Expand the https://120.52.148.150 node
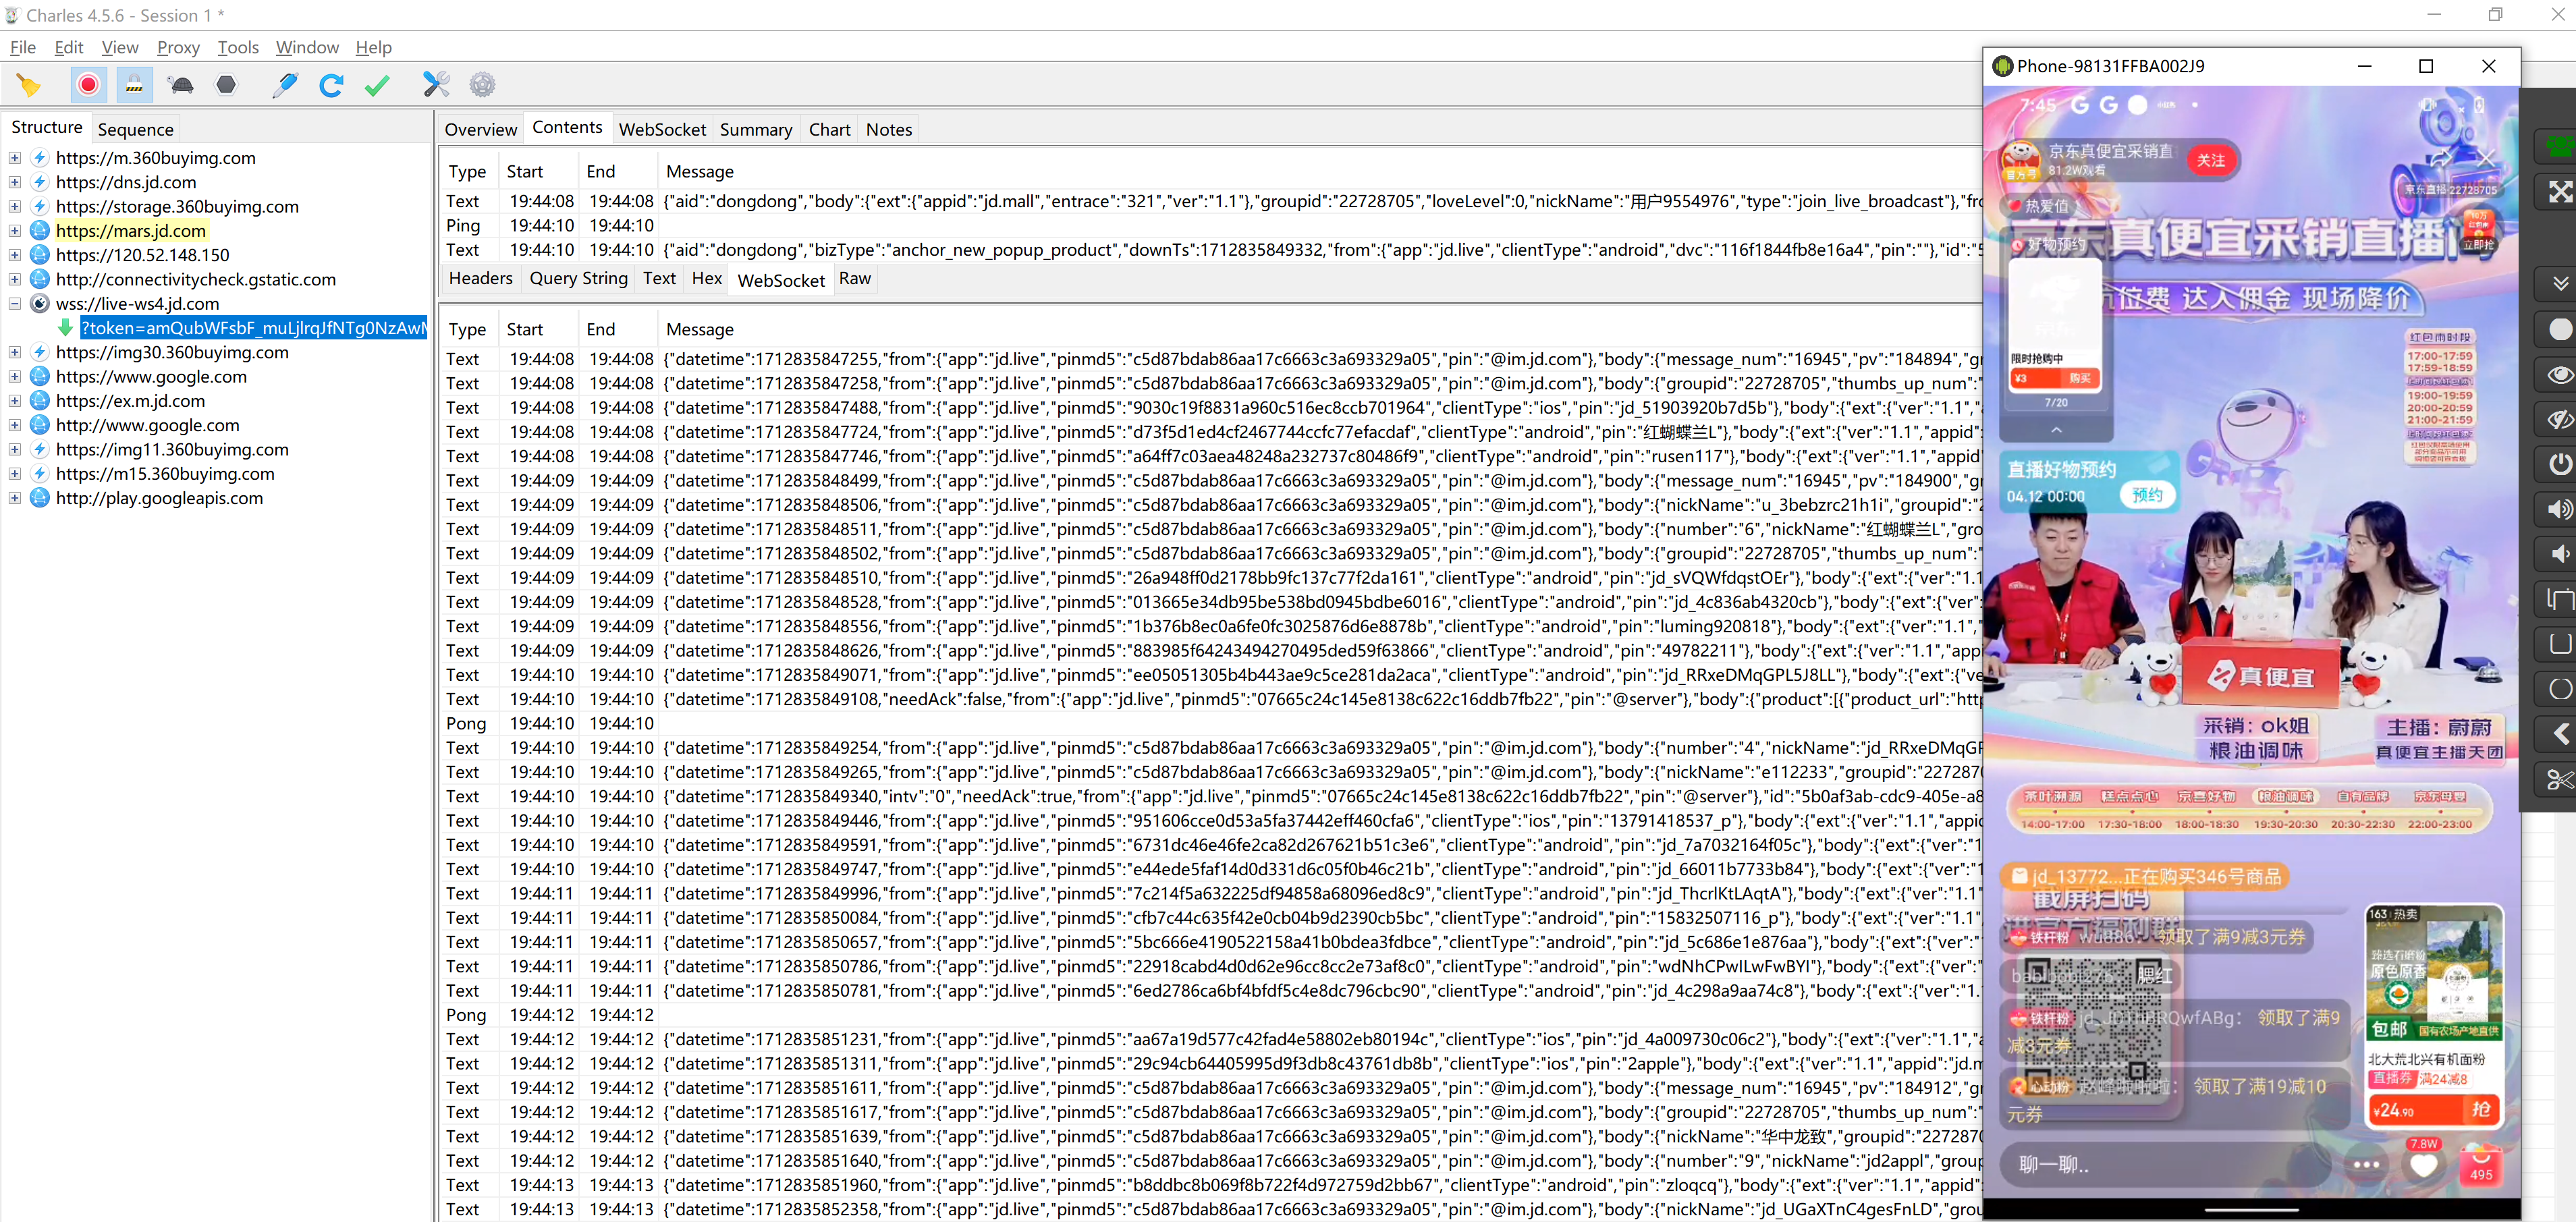Image resolution: width=2576 pixels, height=1222 pixels. (x=15, y=255)
